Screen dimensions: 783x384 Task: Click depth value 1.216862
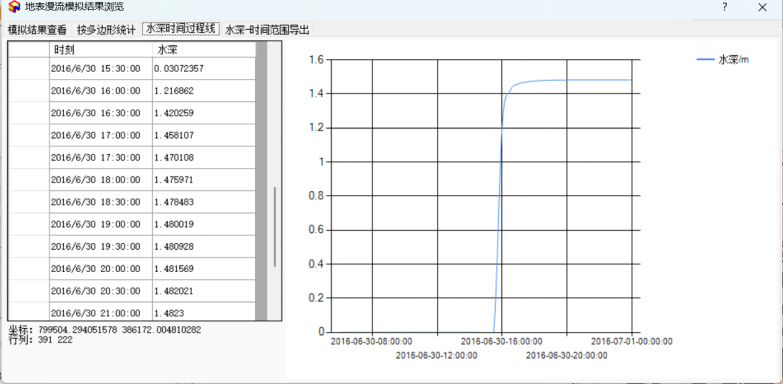tap(204, 91)
